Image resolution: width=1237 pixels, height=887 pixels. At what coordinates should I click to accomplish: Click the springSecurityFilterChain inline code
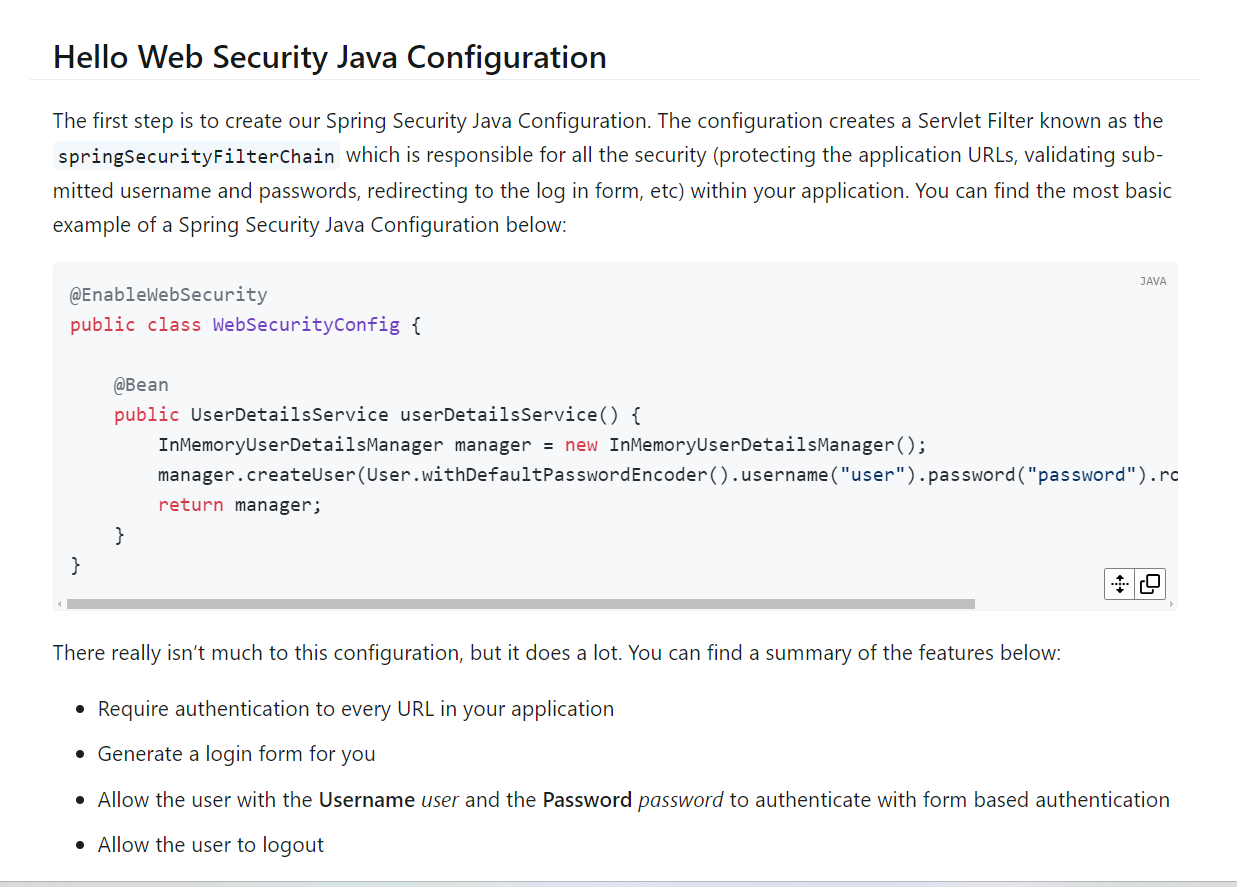196,156
